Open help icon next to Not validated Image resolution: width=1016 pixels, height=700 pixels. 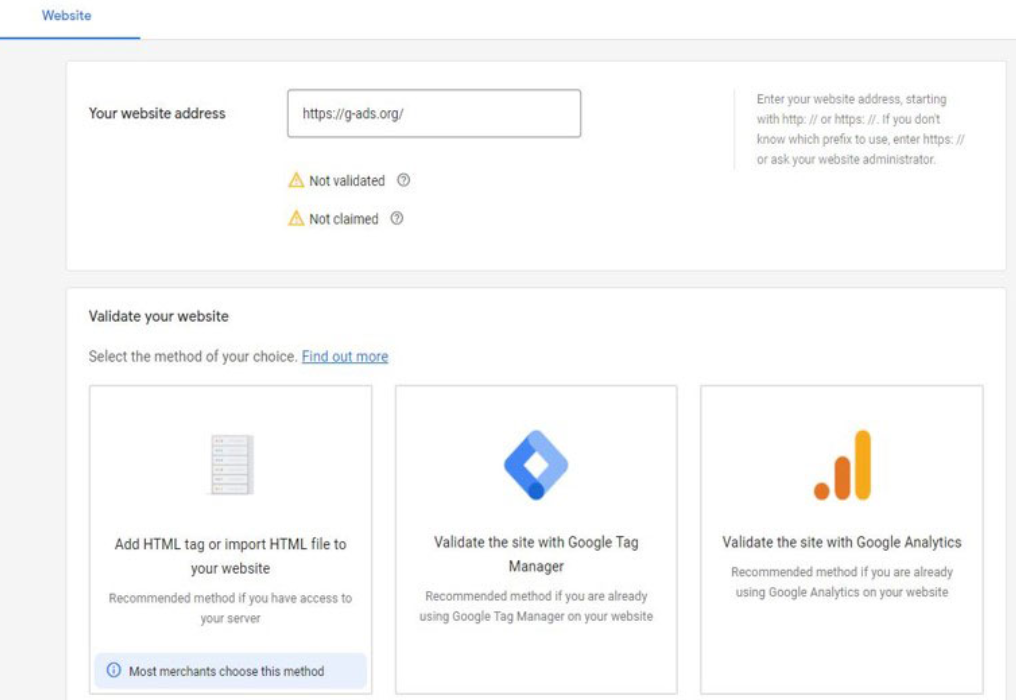click(403, 181)
